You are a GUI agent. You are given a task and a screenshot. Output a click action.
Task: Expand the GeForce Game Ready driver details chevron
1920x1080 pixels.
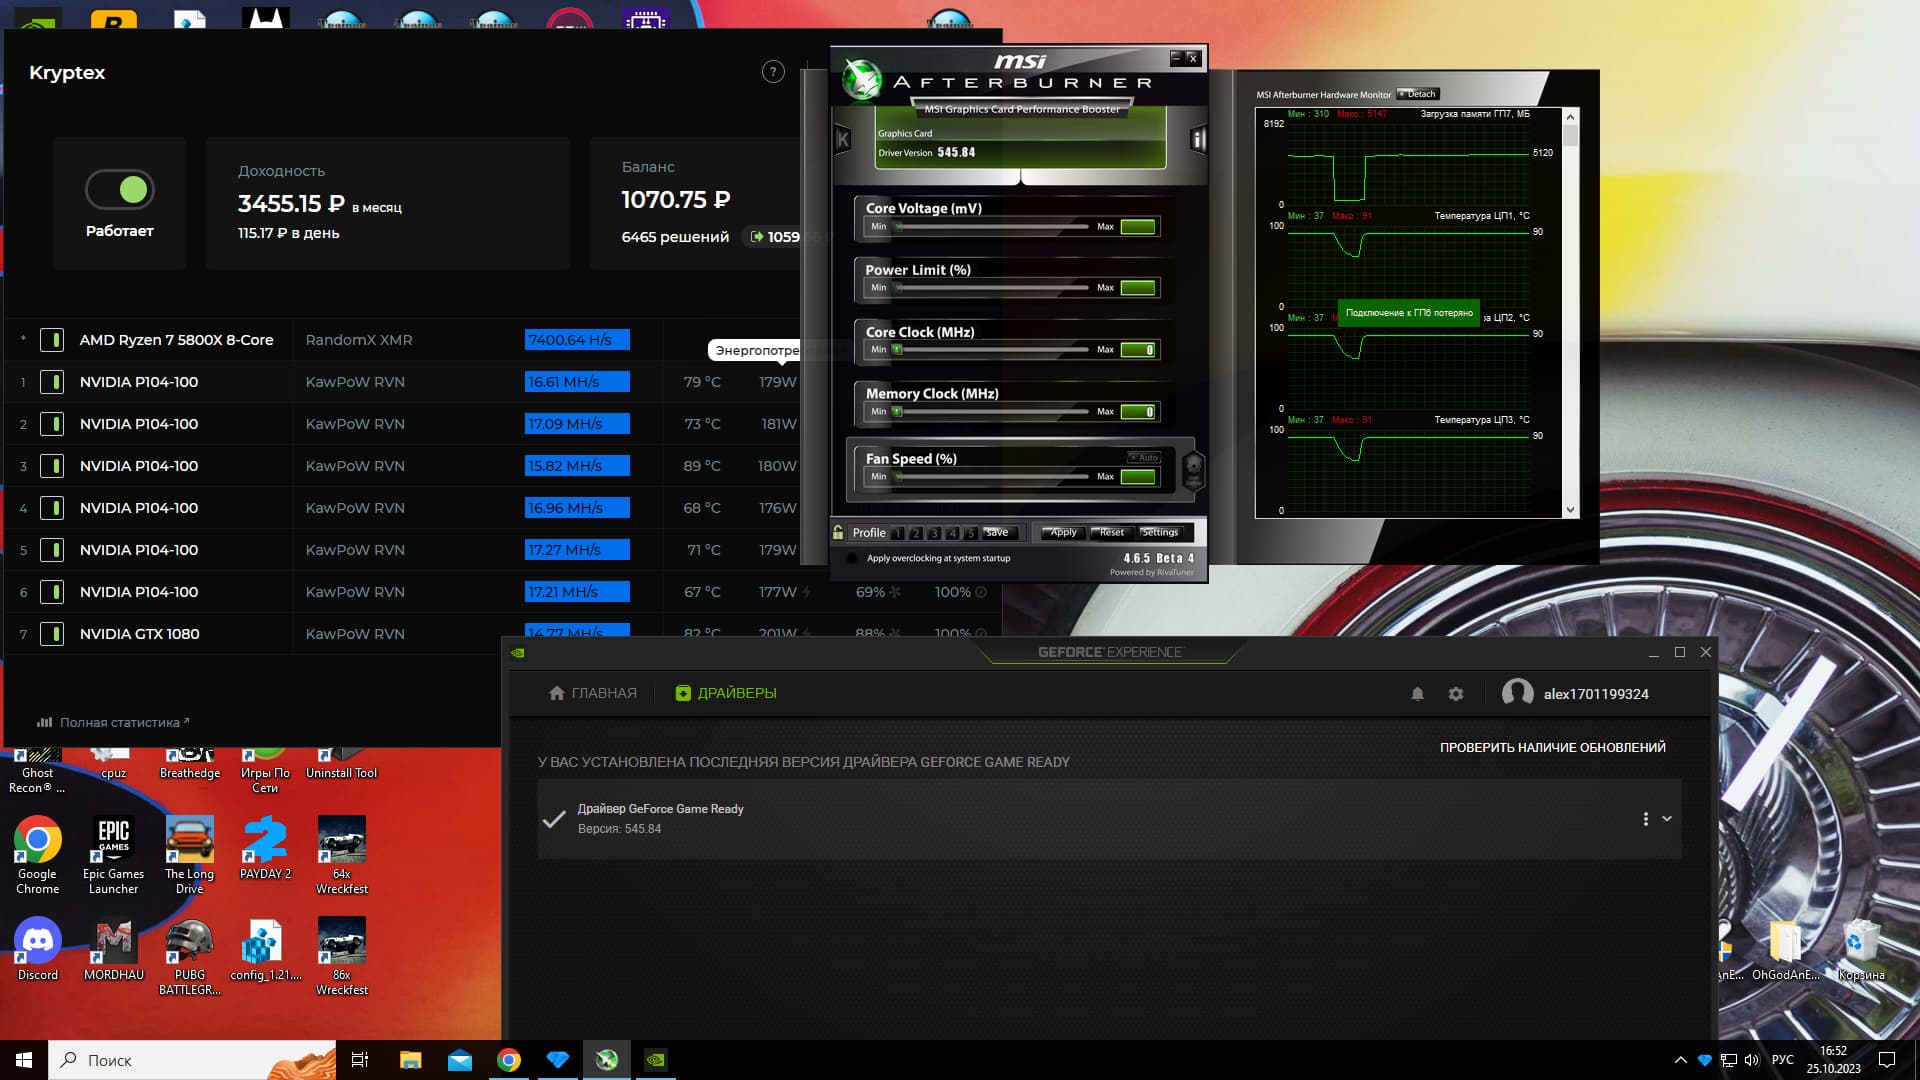tap(1667, 819)
